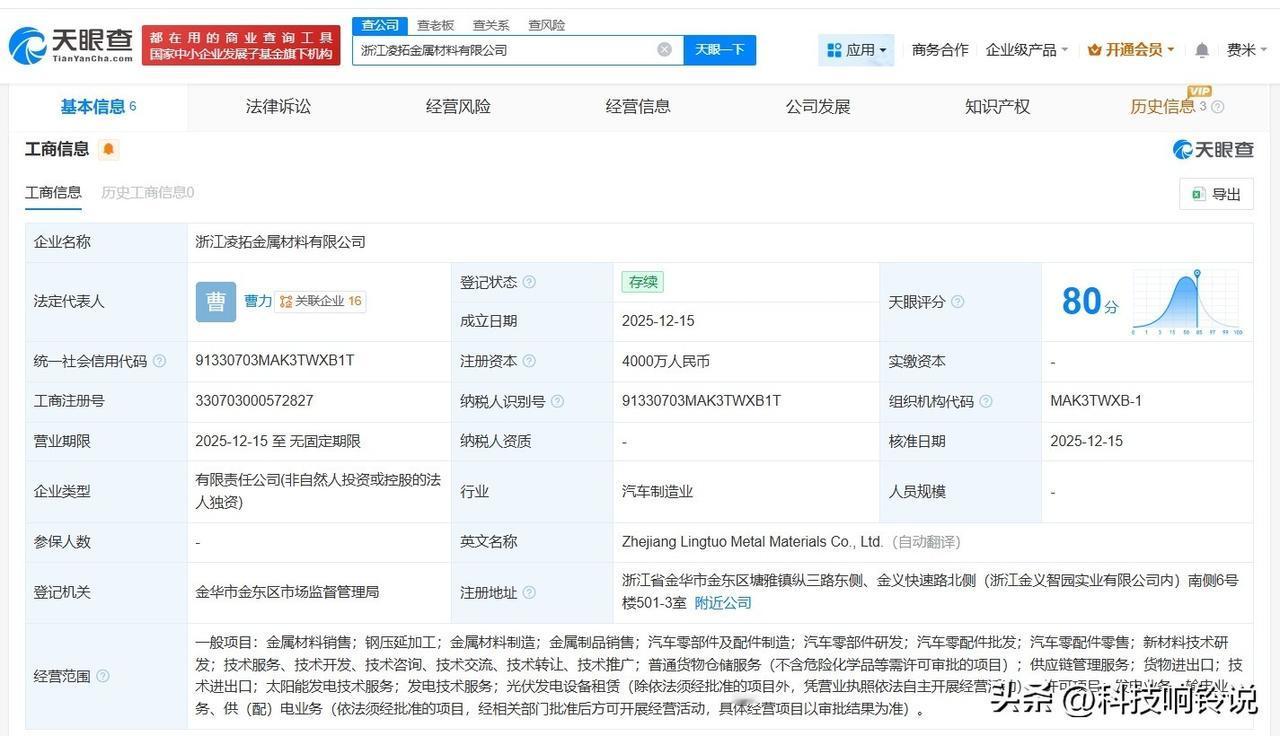Viewport: 1280px width, 736px height.
Task: Click the 天眼一下 search button
Action: 720,49
